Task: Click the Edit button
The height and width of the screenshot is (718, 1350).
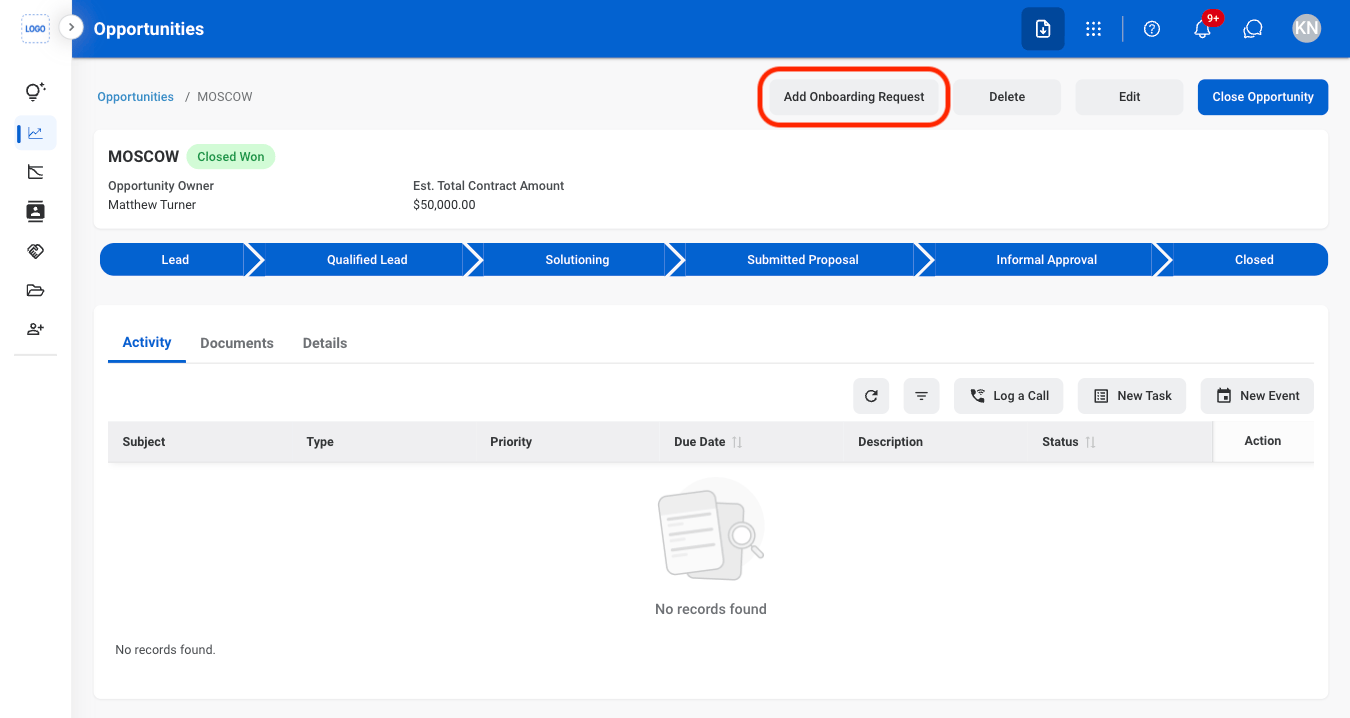Action: point(1130,97)
